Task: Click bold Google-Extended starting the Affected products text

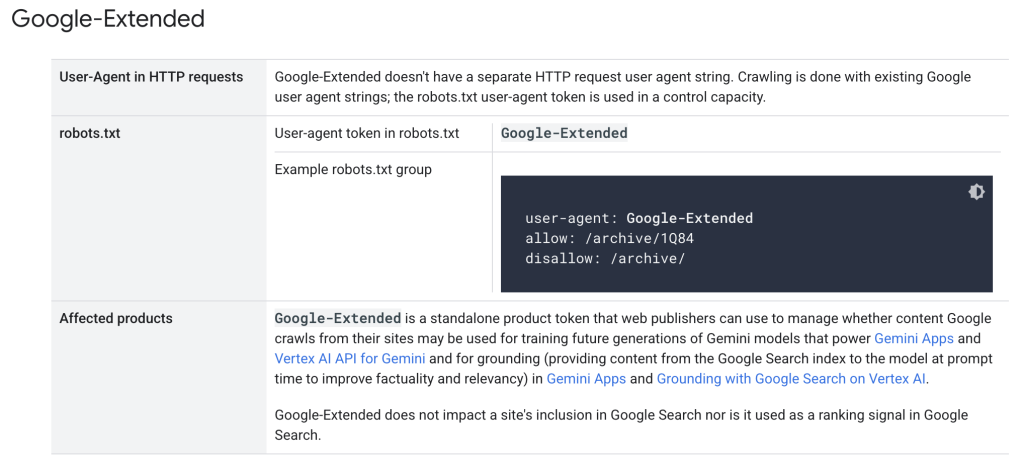Action: pos(338,319)
